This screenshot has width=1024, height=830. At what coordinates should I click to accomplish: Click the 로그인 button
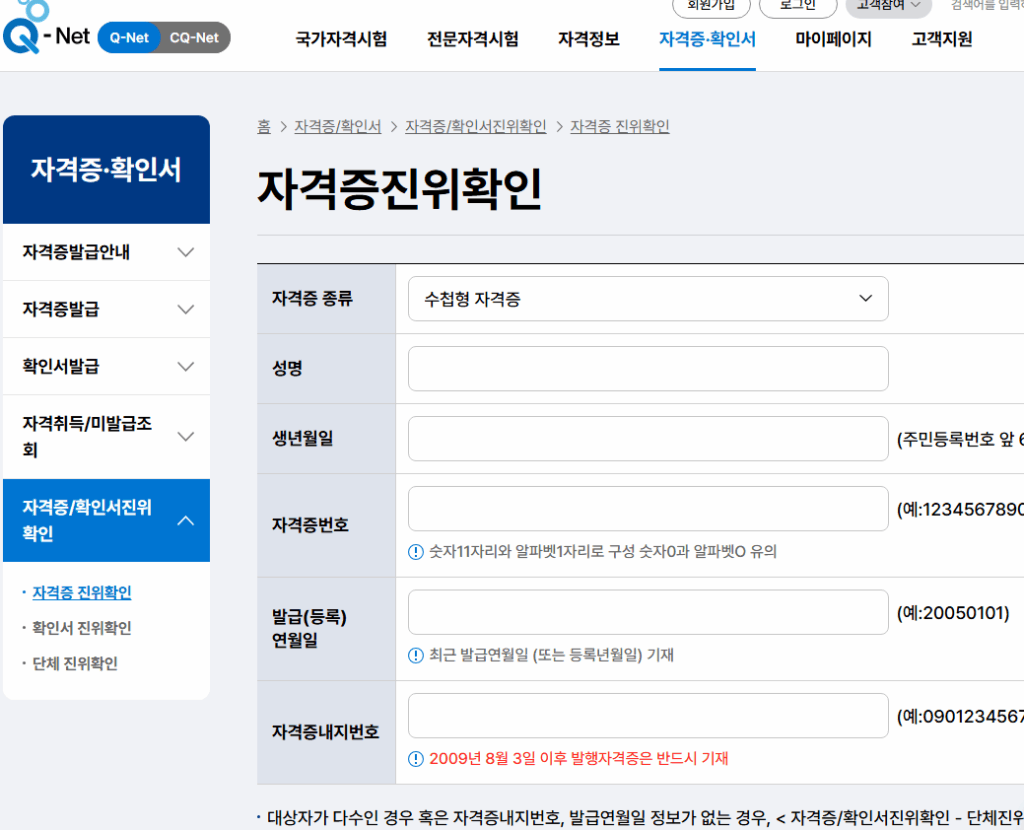pos(797,6)
